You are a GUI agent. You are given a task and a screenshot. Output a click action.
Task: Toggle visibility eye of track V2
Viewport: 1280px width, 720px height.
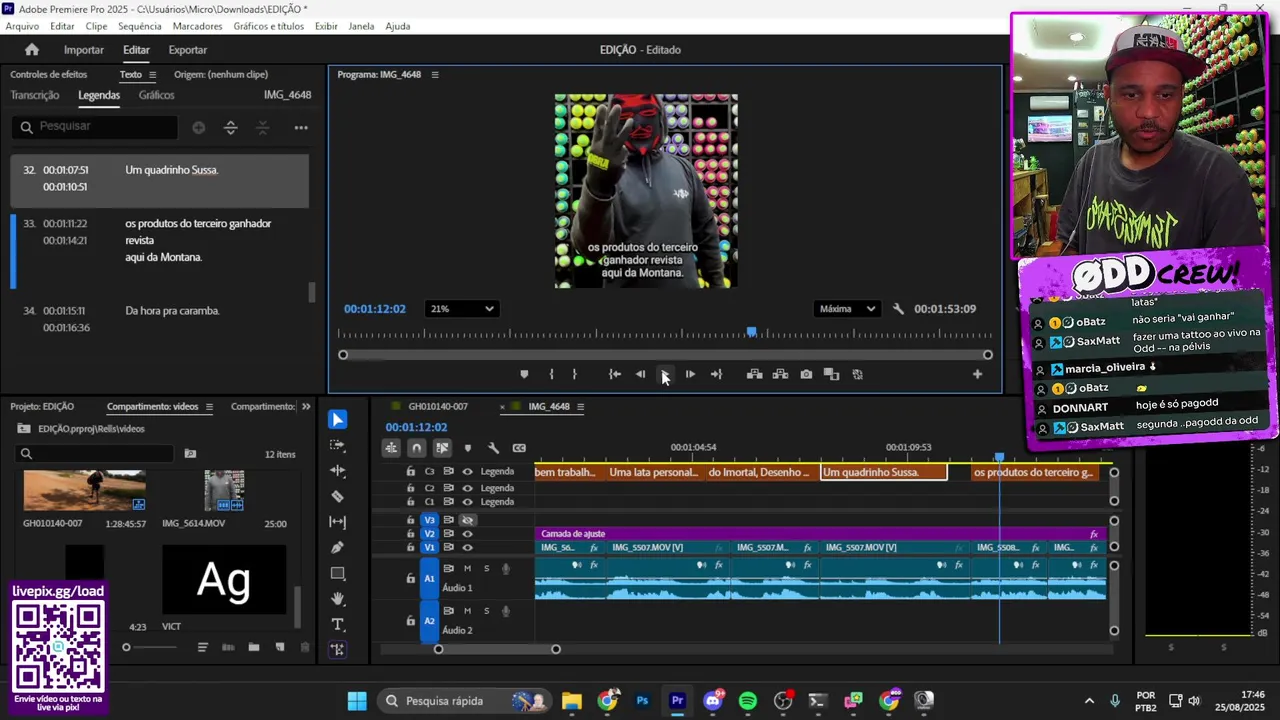[467, 534]
